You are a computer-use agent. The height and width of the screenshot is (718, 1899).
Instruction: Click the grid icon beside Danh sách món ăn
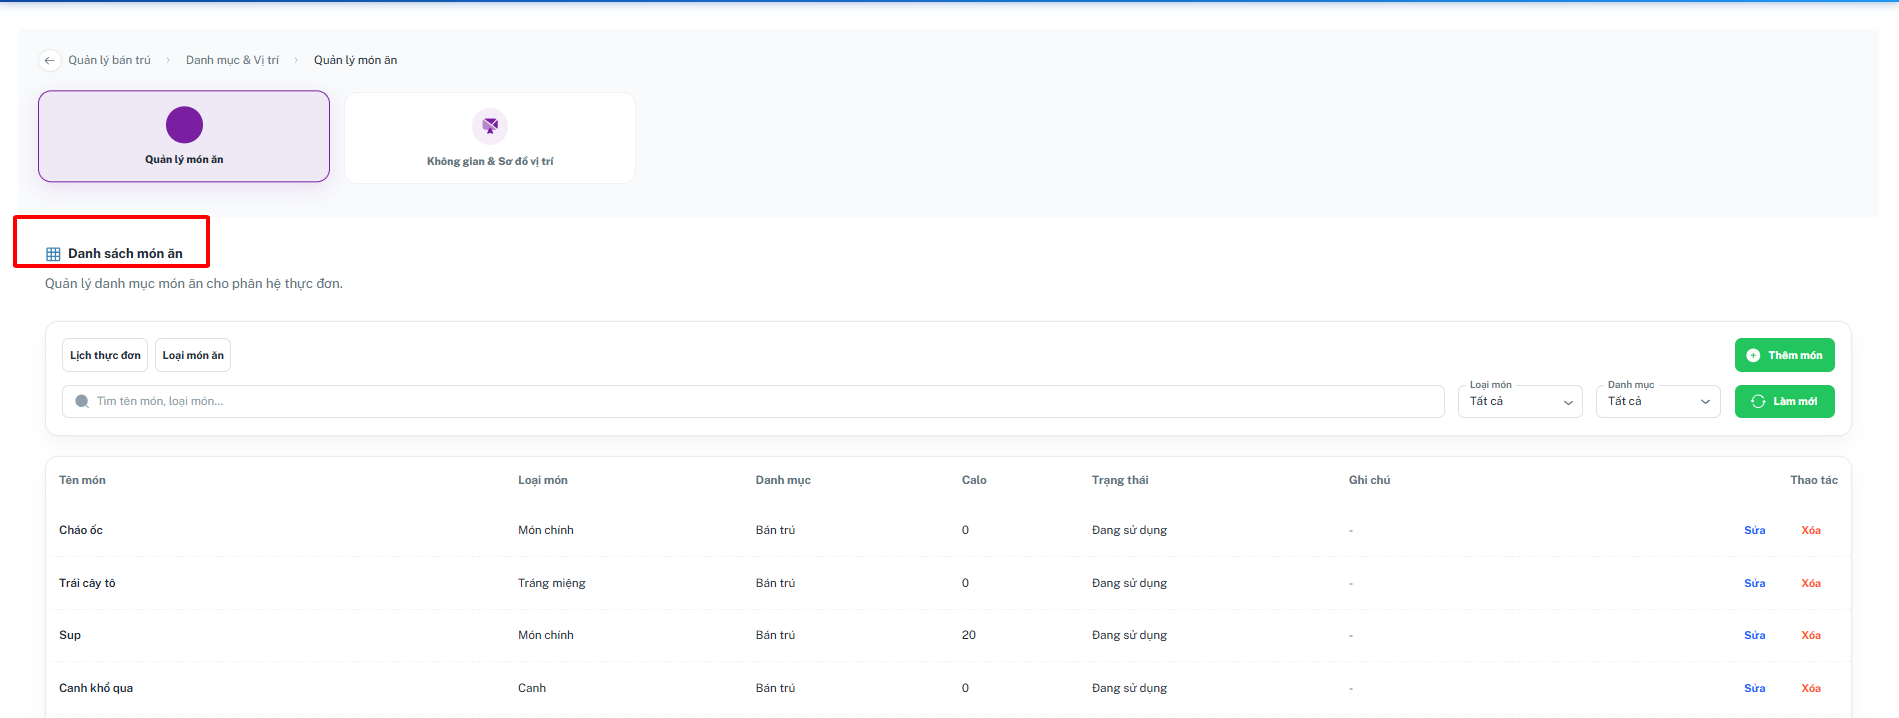coord(53,254)
